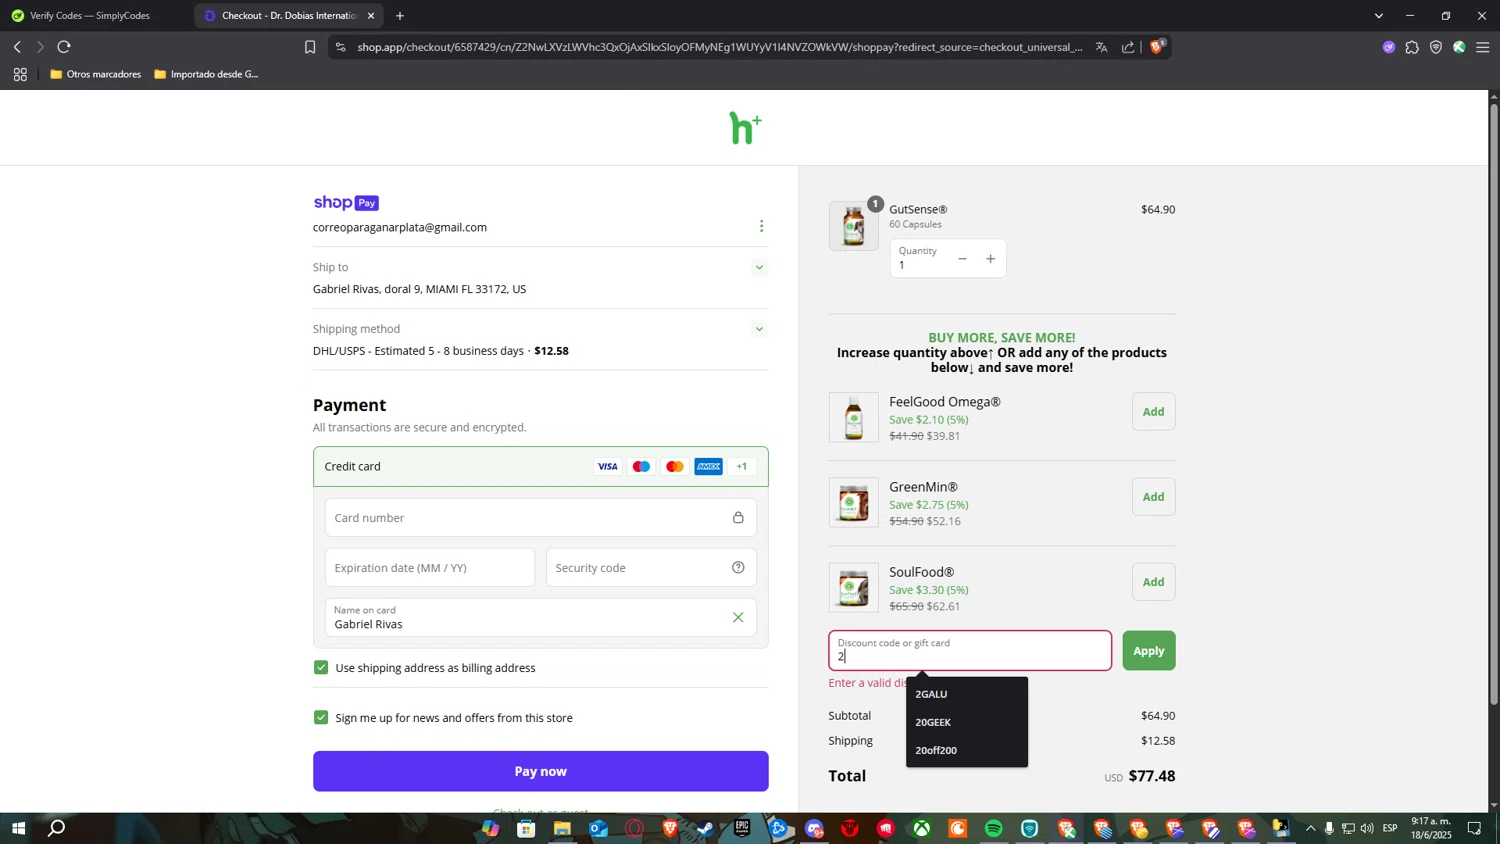Click the GreenMin product thumbnail
Image resolution: width=1500 pixels, height=844 pixels.
pos(854,503)
